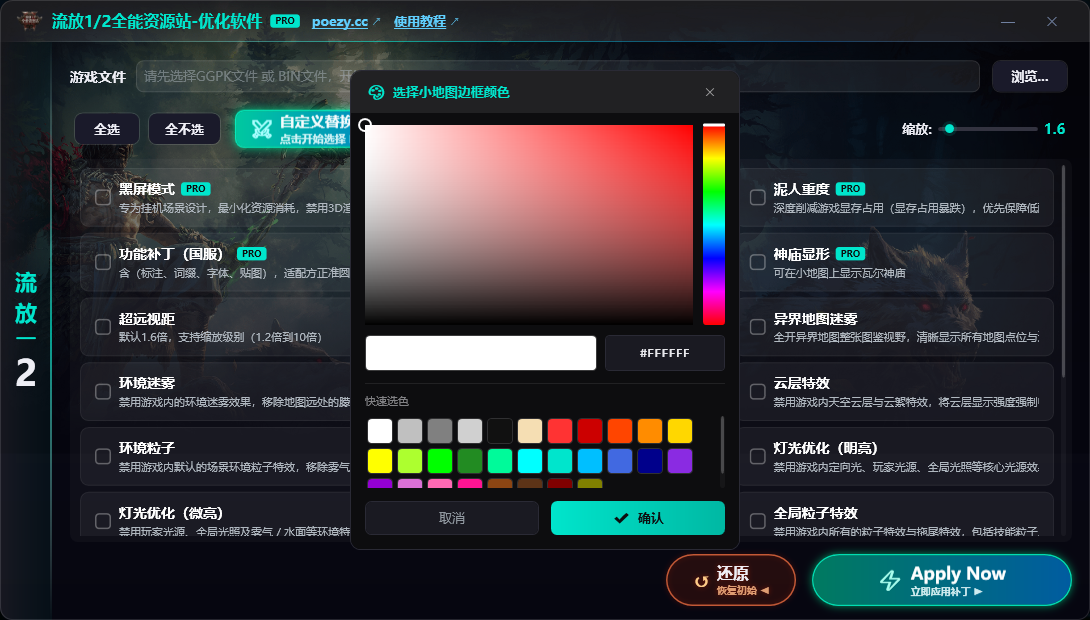
Task: Confirm the color with 确认
Action: pos(638,518)
